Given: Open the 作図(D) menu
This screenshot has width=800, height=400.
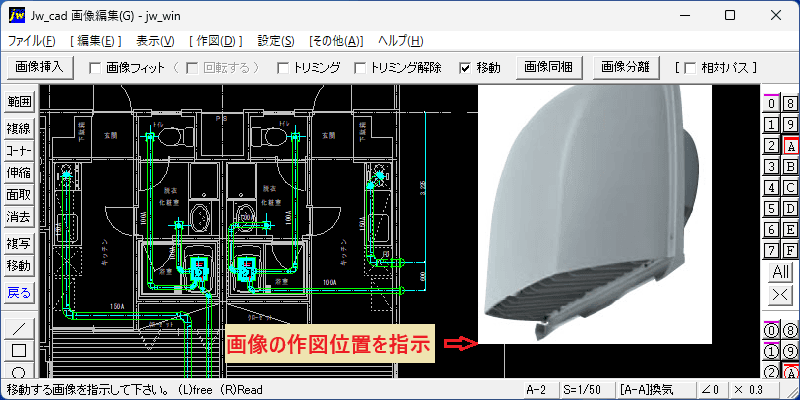Looking at the screenshot, I should click(215, 41).
